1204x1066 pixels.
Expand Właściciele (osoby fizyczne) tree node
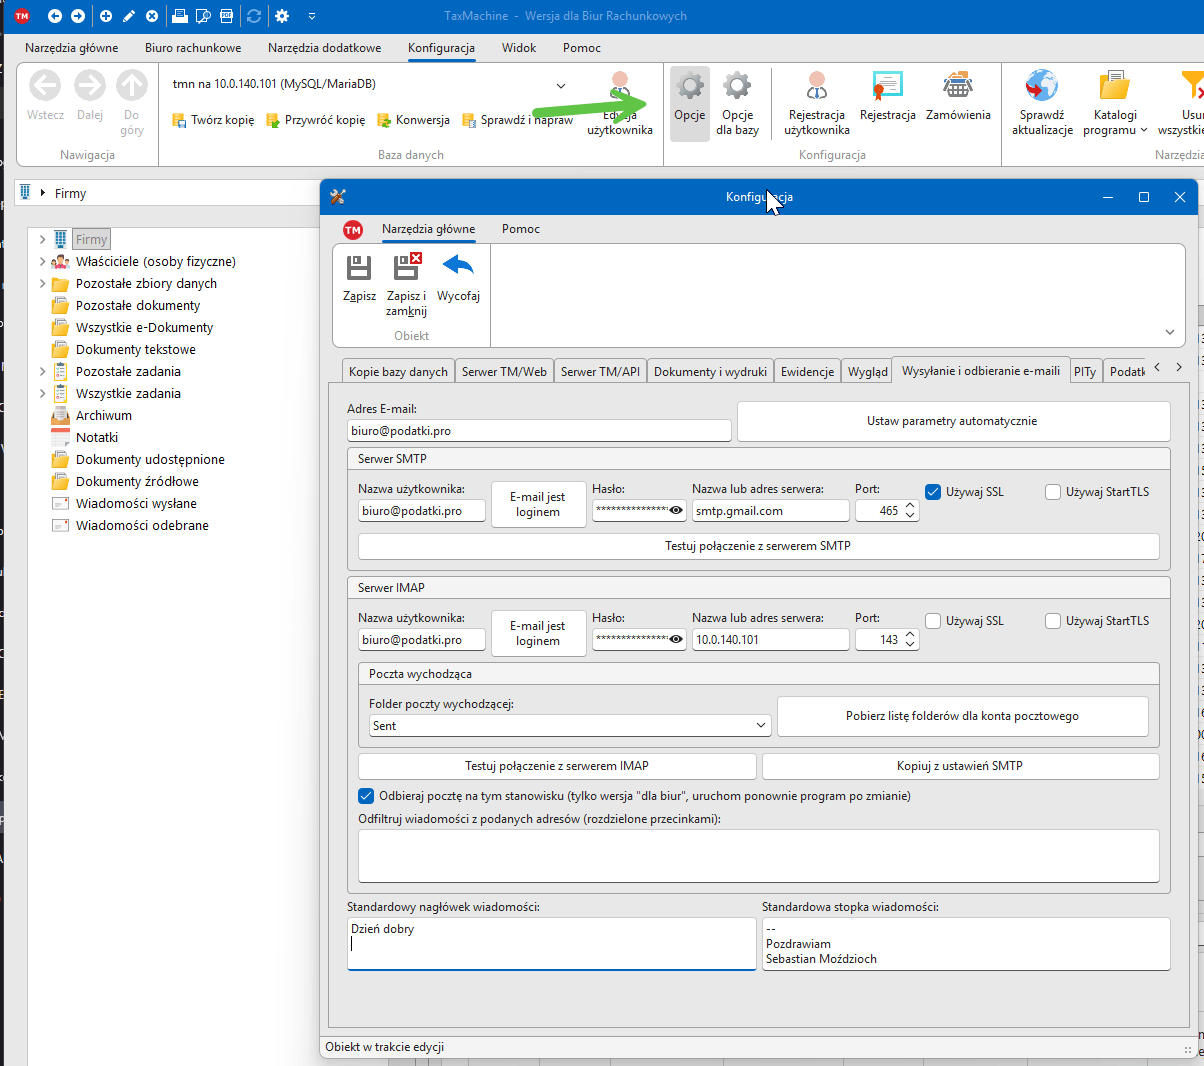(42, 262)
